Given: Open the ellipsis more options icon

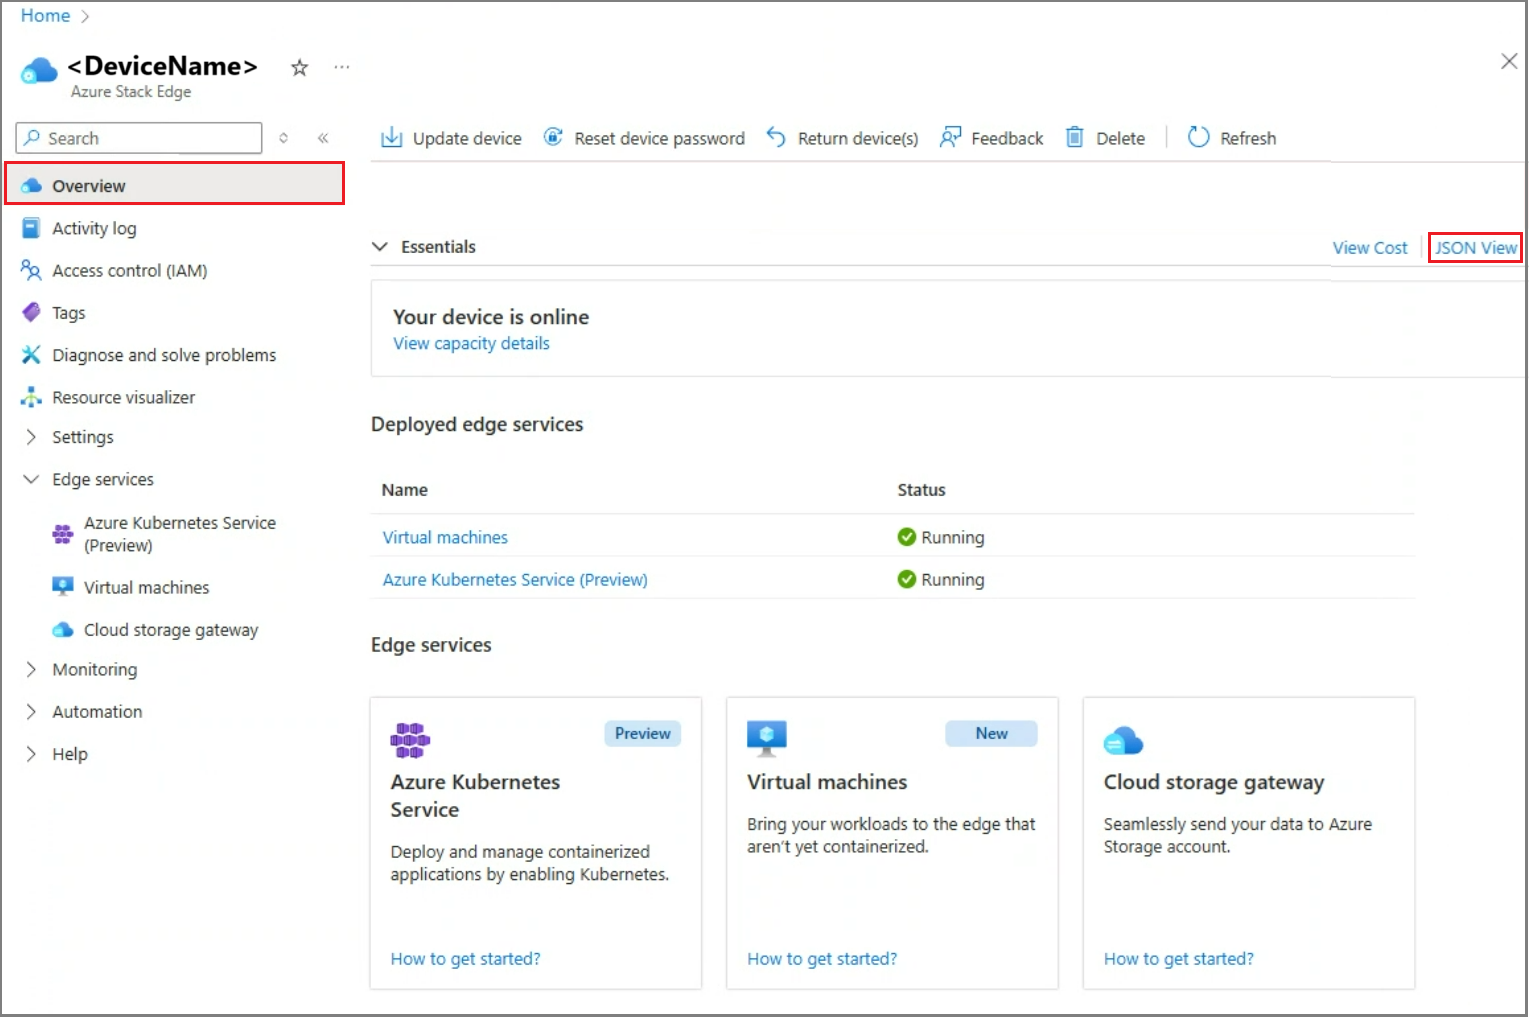Looking at the screenshot, I should point(341,66).
